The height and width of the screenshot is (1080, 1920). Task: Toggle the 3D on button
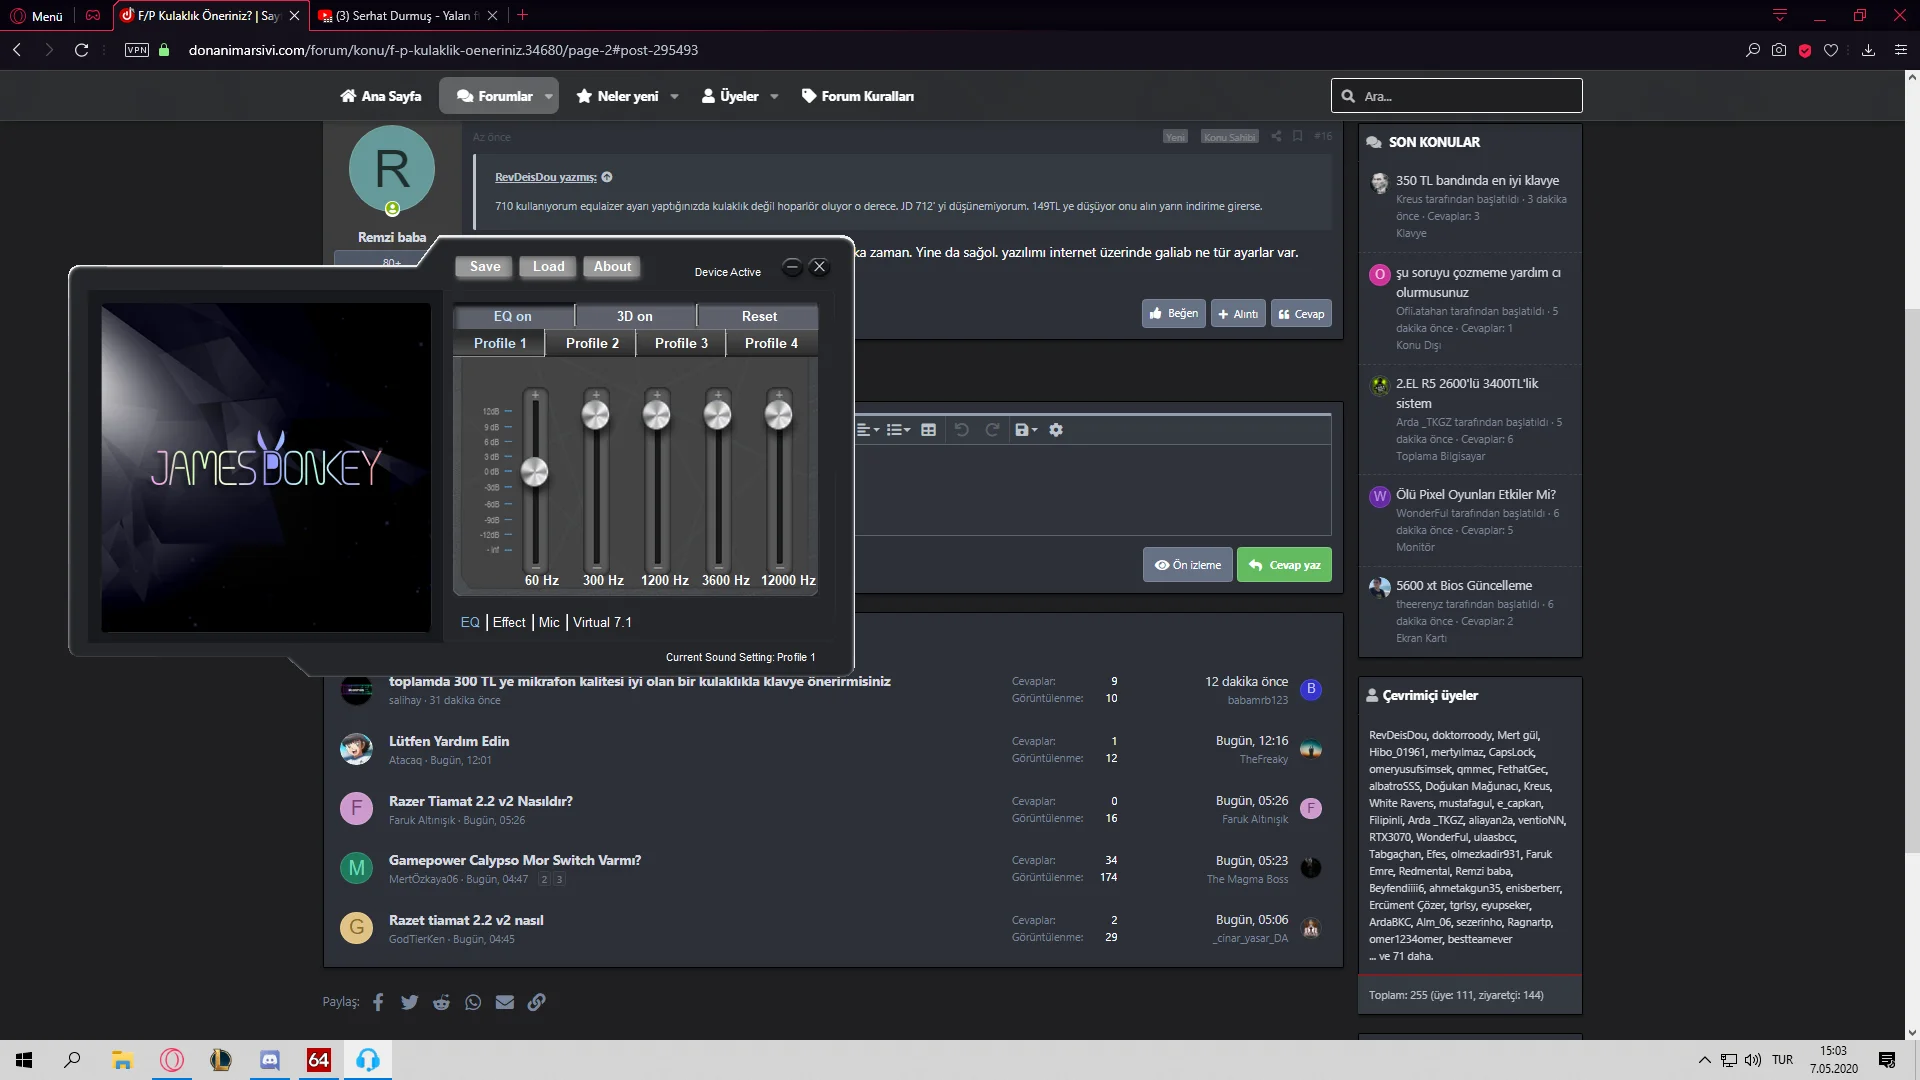pyautogui.click(x=634, y=316)
